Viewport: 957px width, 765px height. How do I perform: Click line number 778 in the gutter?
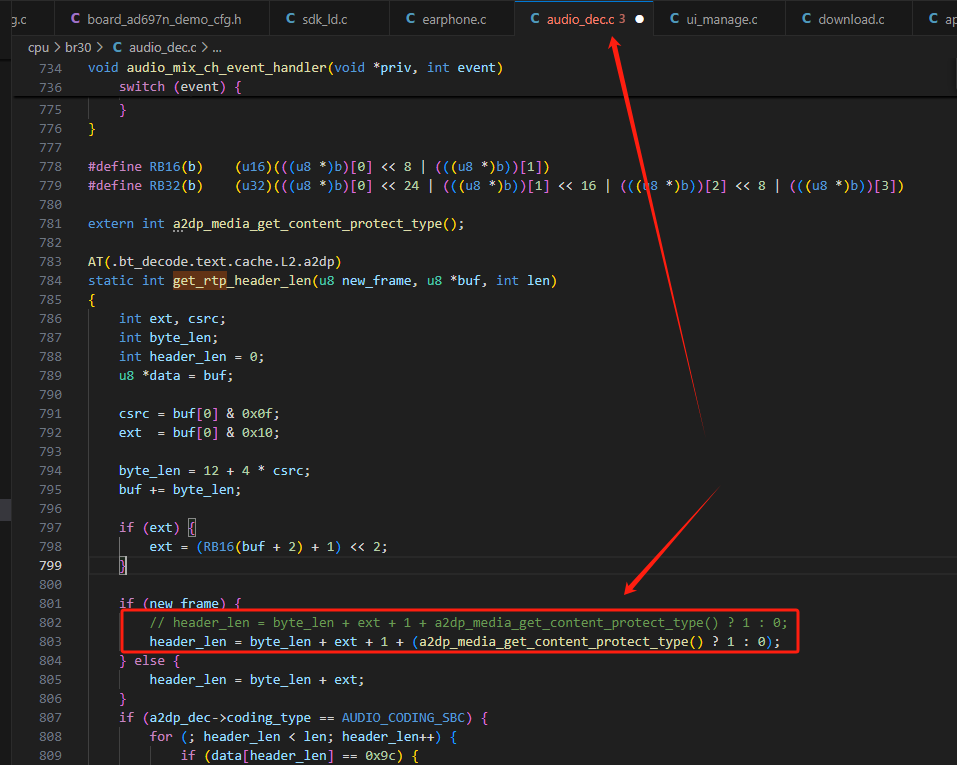[x=50, y=167]
